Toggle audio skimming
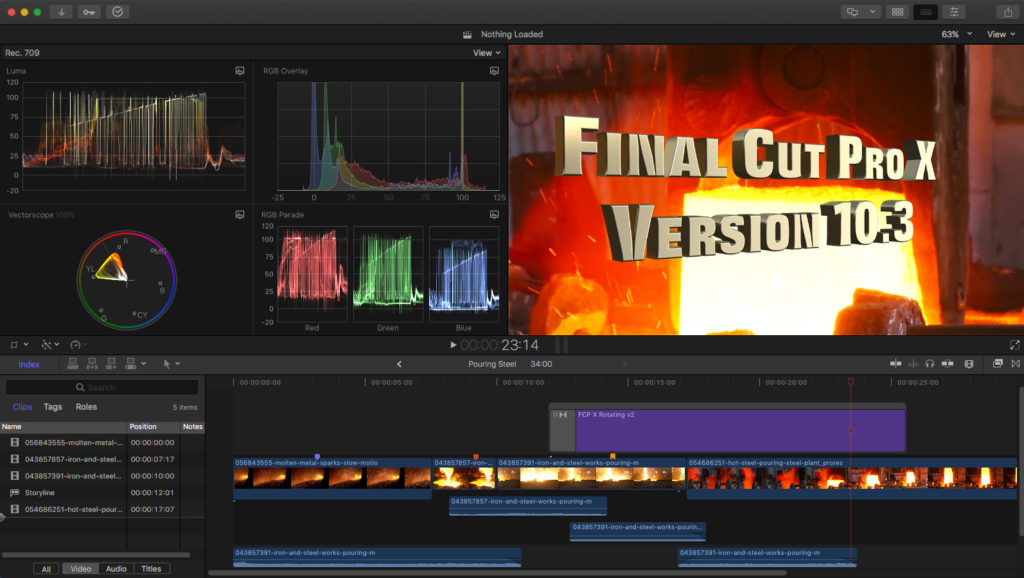Screen dimensions: 1024x578 (913, 364)
